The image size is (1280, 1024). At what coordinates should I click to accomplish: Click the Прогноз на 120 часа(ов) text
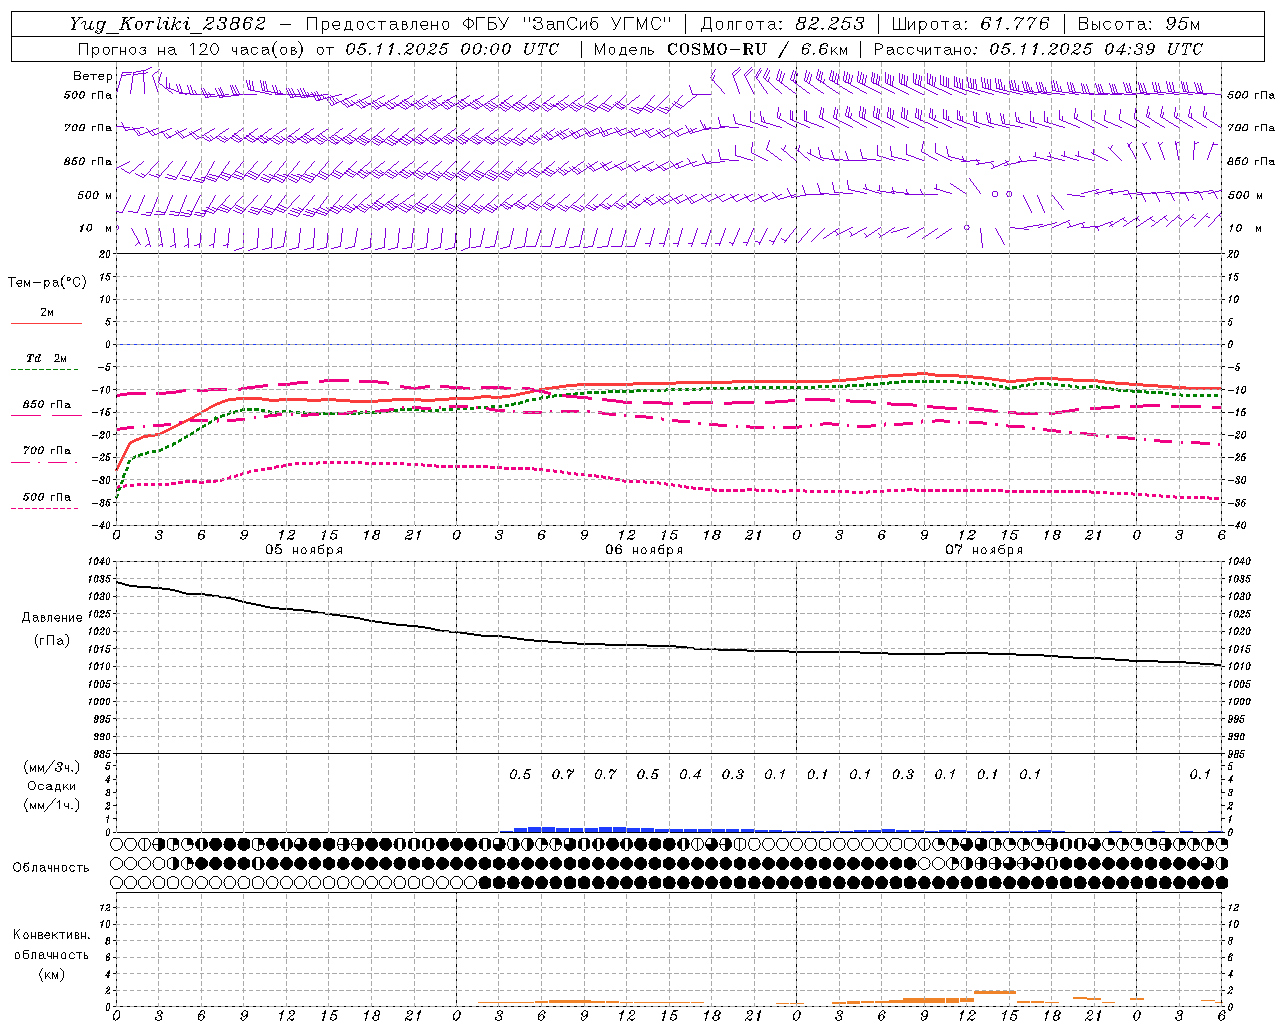pyautogui.click(x=192, y=49)
